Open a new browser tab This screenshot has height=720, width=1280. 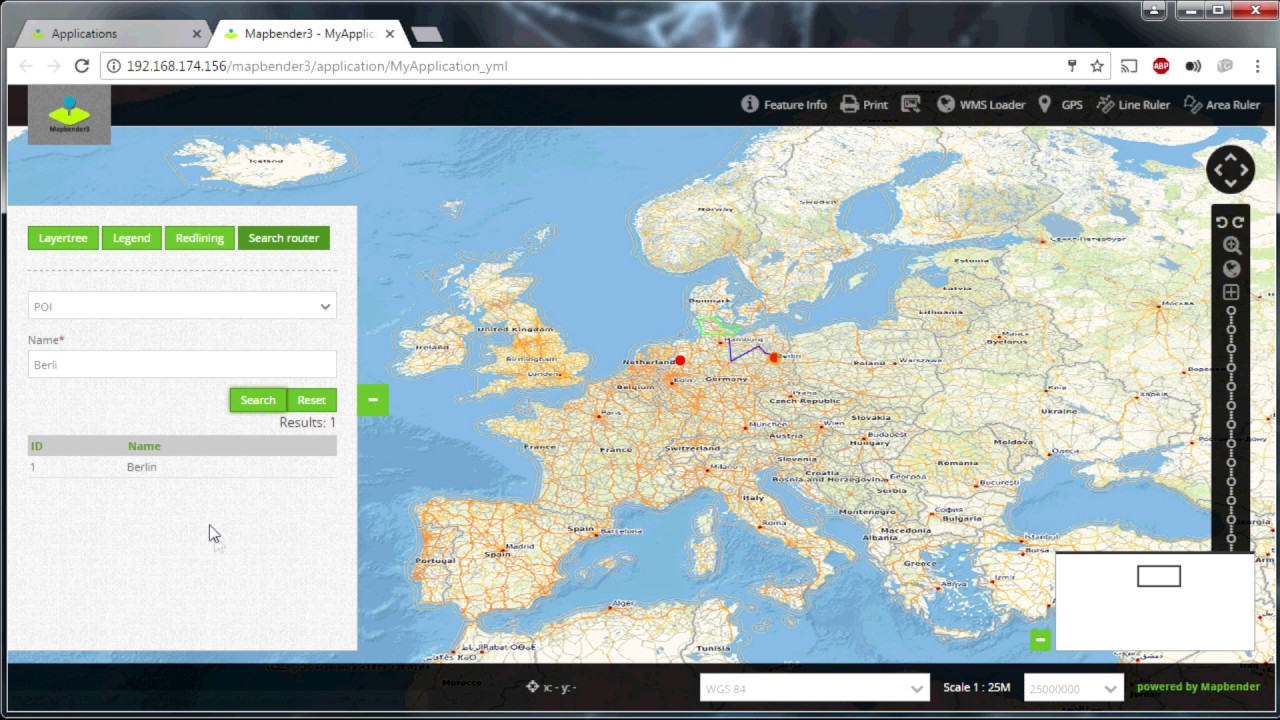[x=427, y=34]
